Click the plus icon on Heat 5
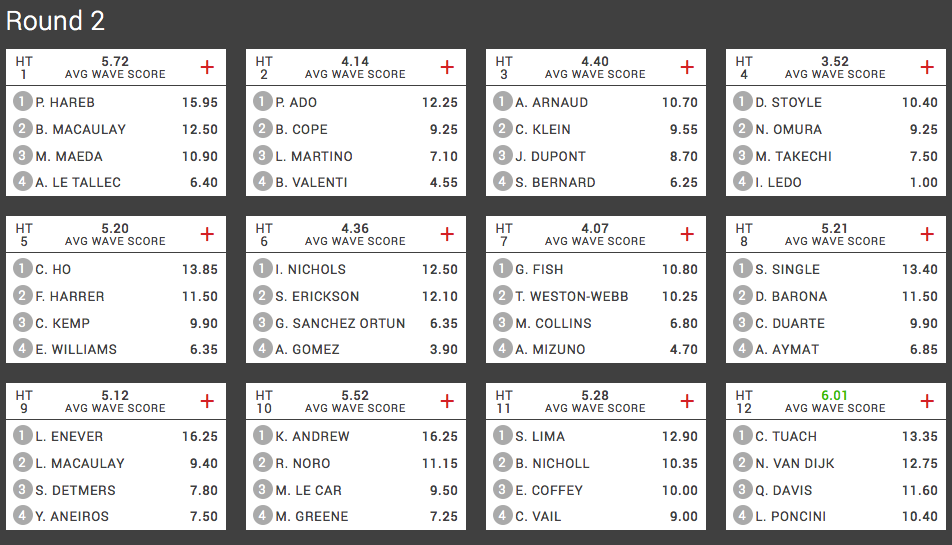This screenshot has width=952, height=545. (x=207, y=234)
